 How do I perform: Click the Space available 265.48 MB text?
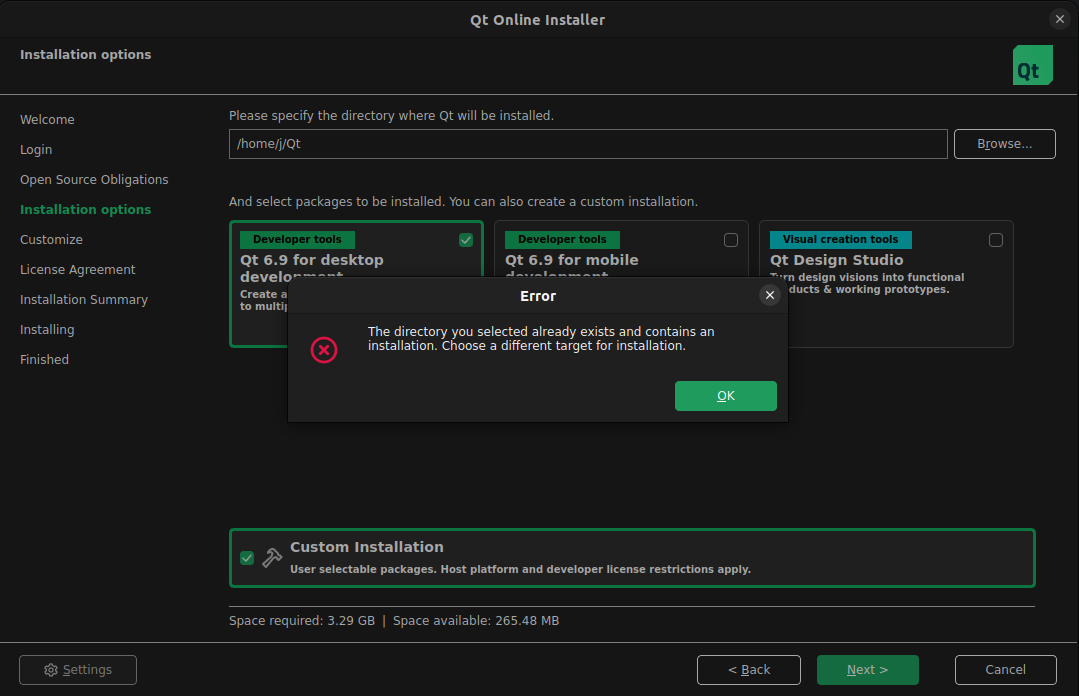click(476, 621)
